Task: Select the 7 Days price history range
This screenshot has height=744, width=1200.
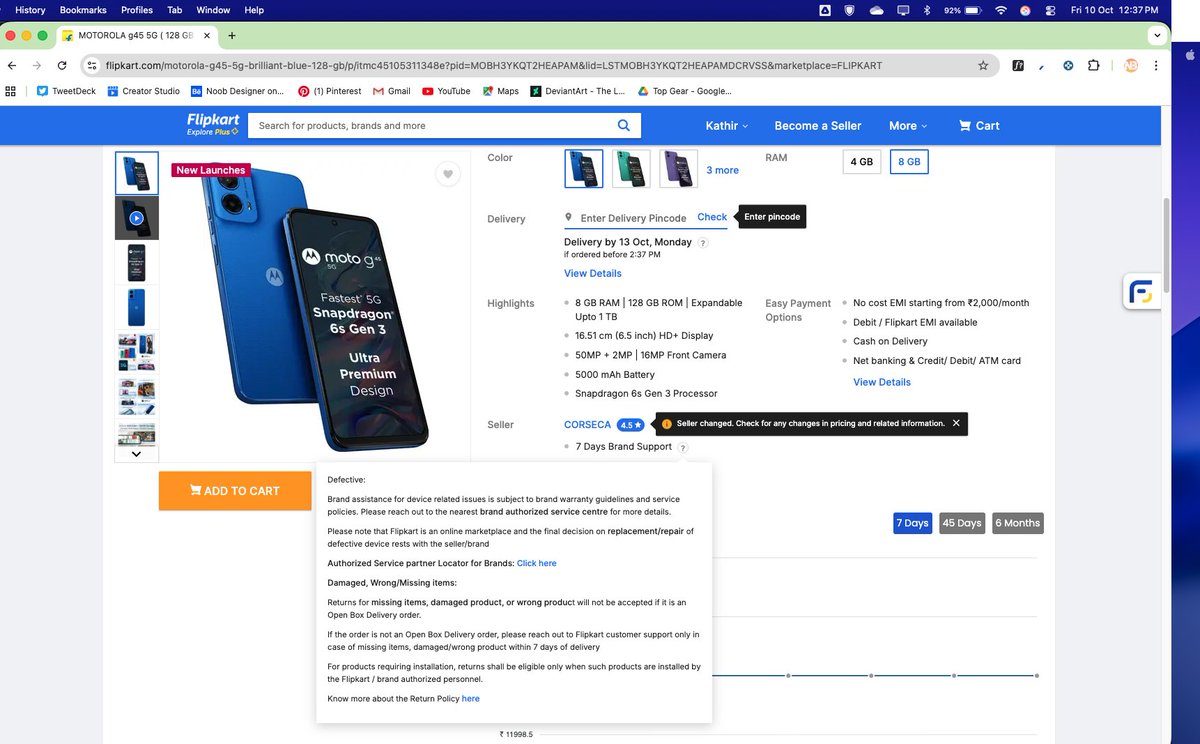Action: pos(912,523)
